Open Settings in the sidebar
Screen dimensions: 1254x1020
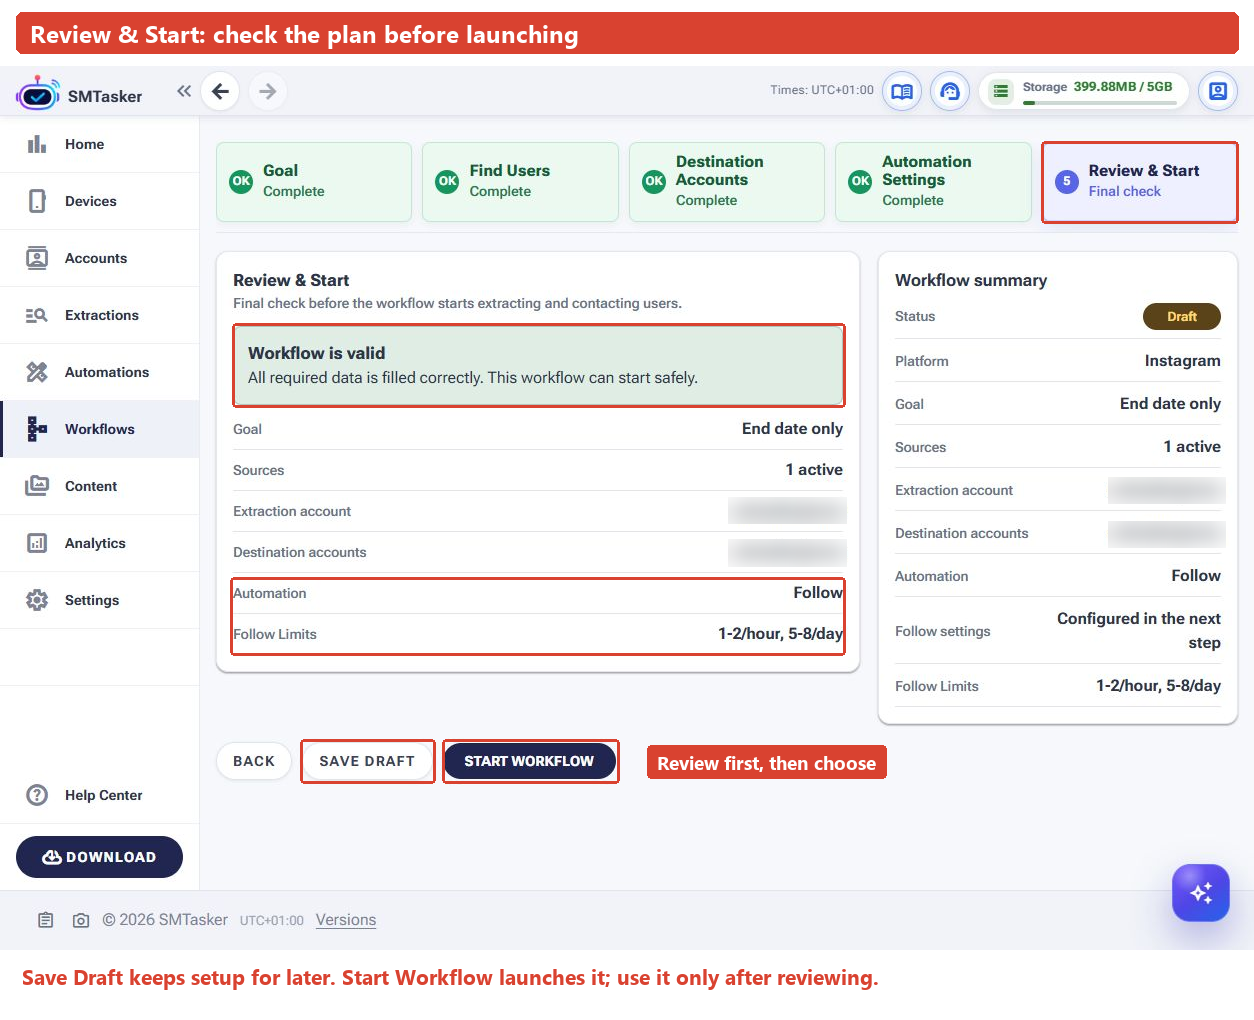pyautogui.click(x=100, y=600)
